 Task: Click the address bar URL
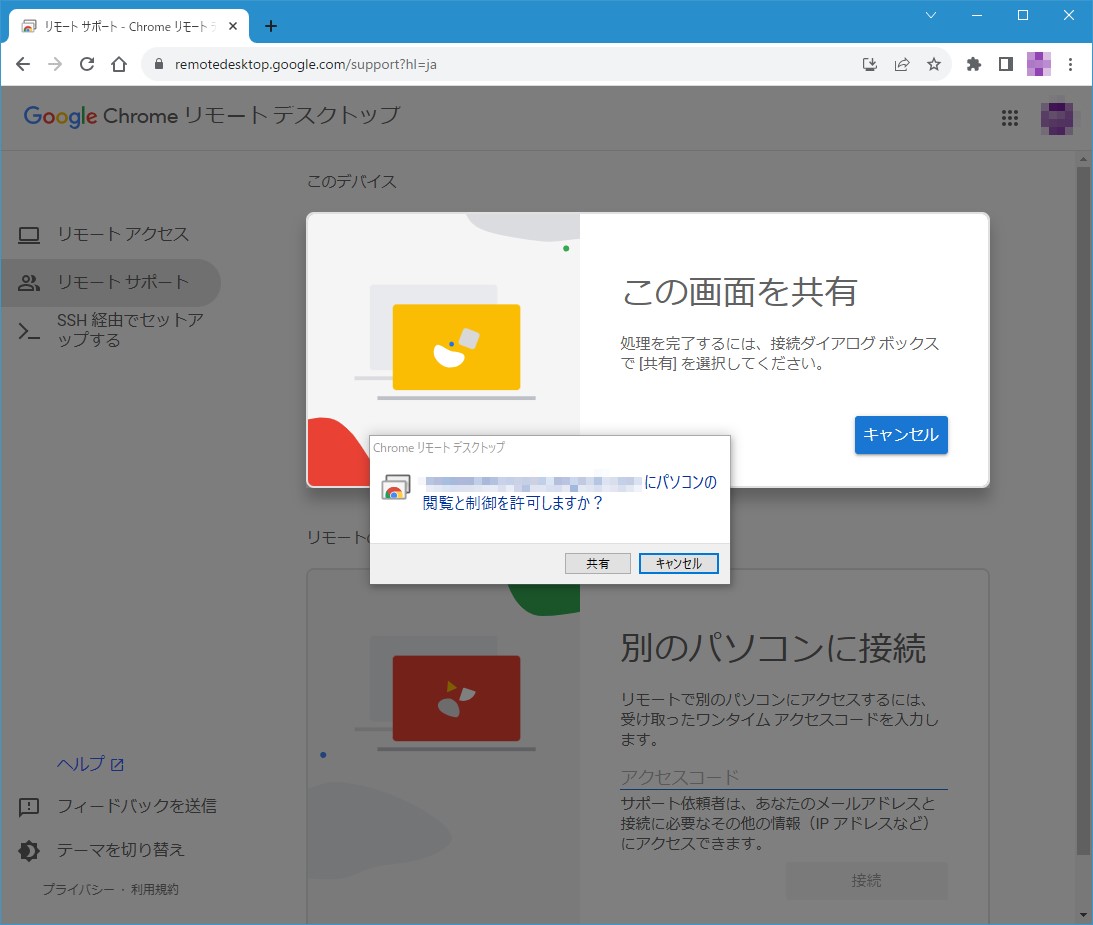(305, 64)
